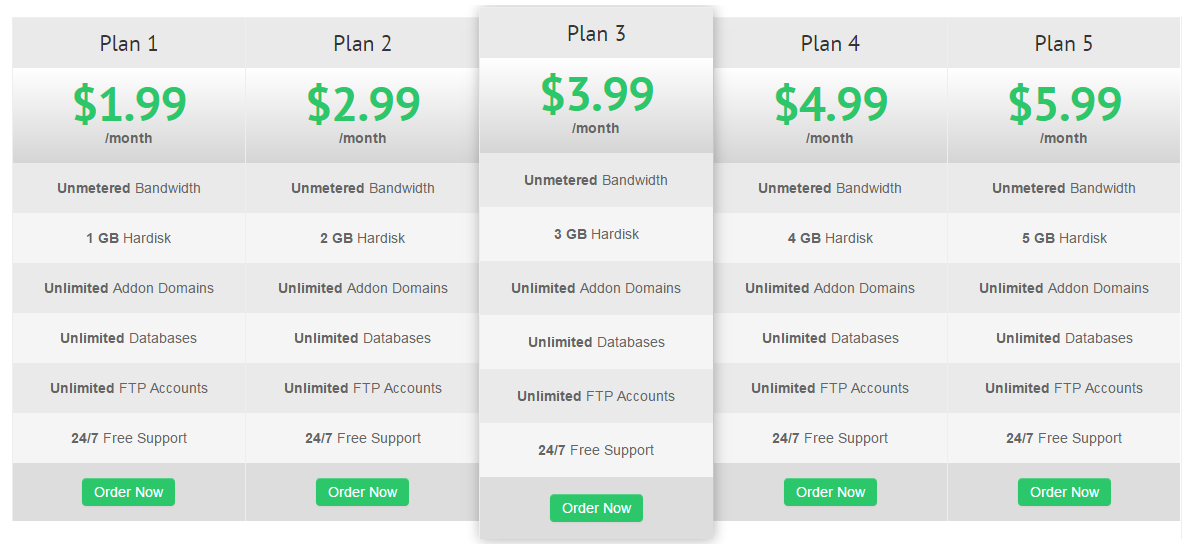Click Order Now button for Plan 2
Viewport: 1191px width, 544px height.
coord(362,492)
